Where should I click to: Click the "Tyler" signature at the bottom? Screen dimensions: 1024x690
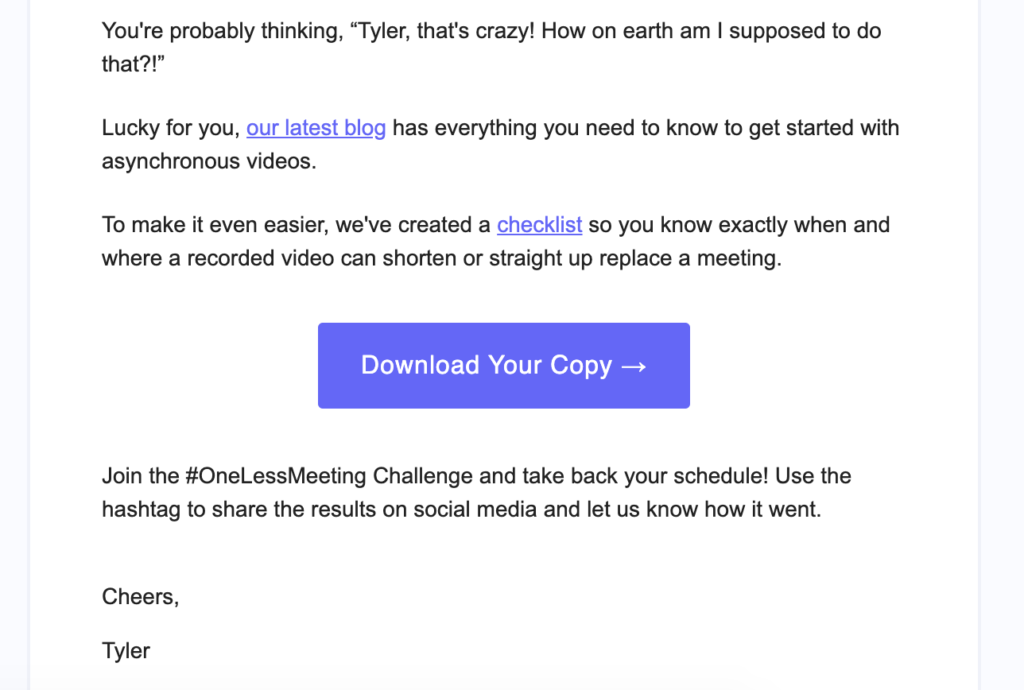pos(126,651)
